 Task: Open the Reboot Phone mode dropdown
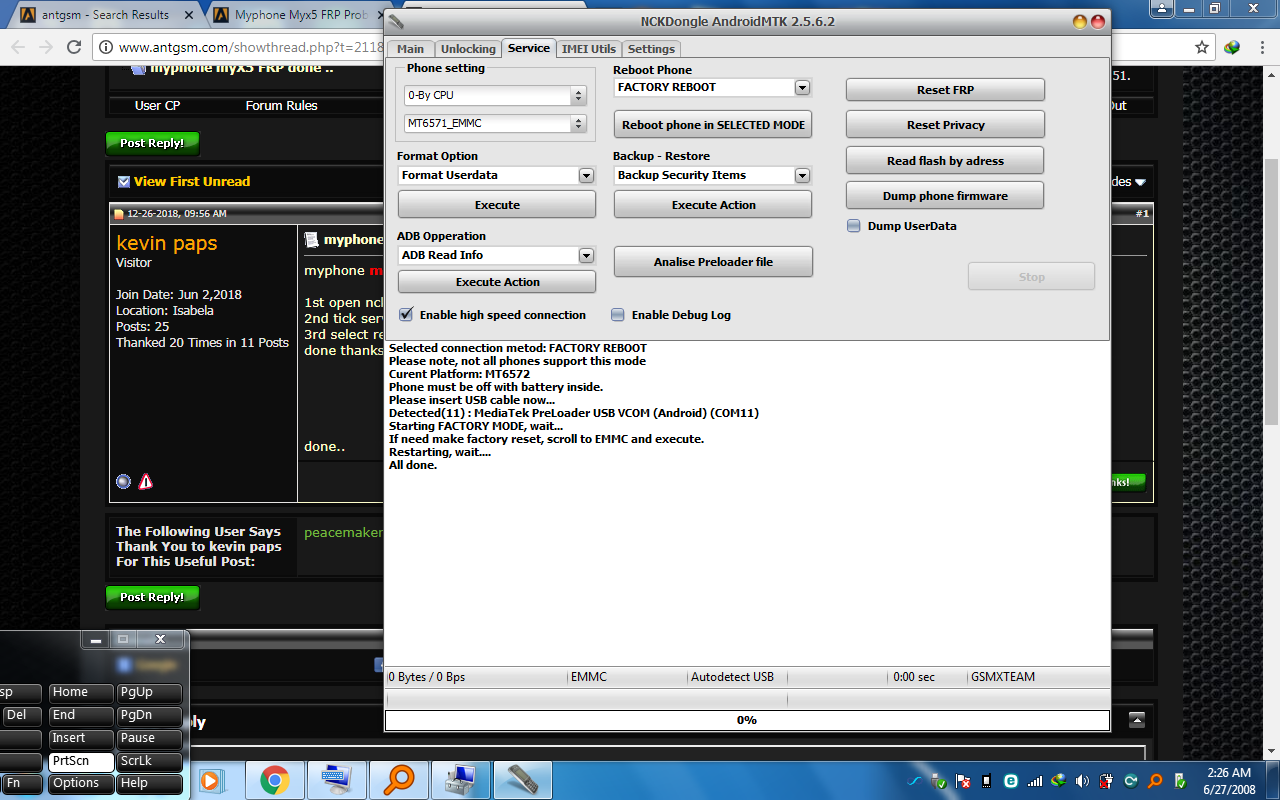click(x=801, y=87)
